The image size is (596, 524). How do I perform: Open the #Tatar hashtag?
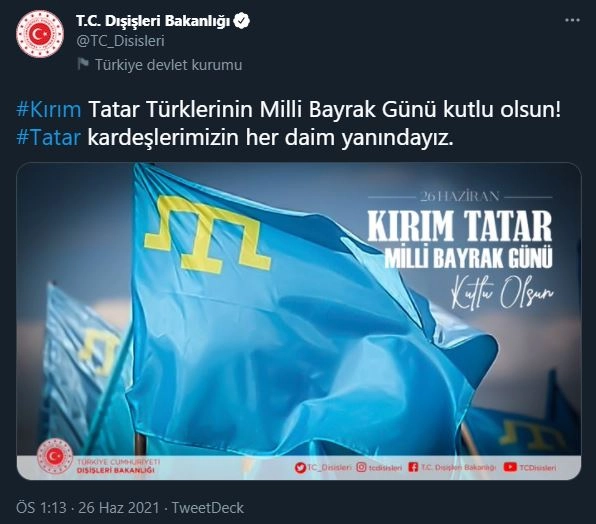click(48, 138)
